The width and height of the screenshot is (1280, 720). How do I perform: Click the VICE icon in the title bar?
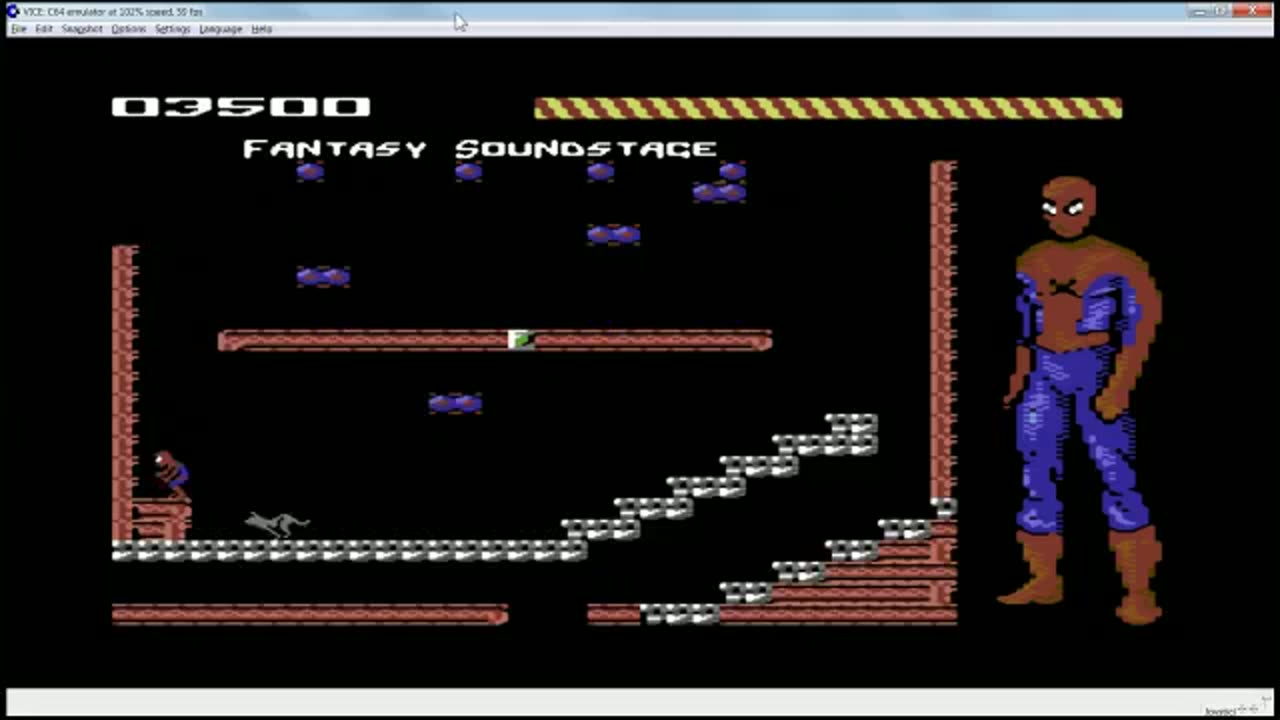pyautogui.click(x=12, y=11)
